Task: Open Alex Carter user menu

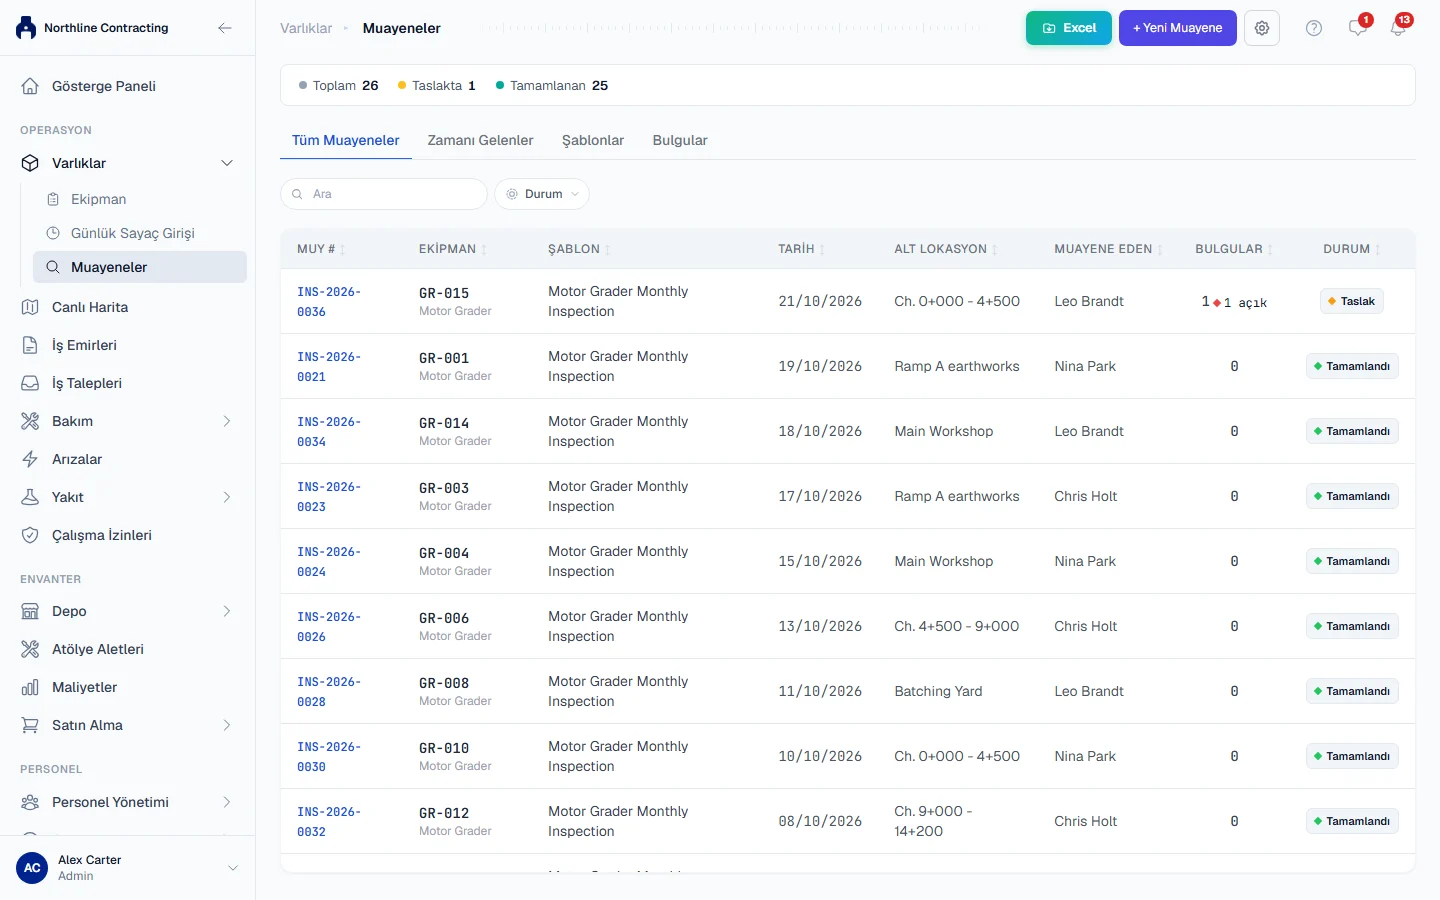Action: pos(127,868)
